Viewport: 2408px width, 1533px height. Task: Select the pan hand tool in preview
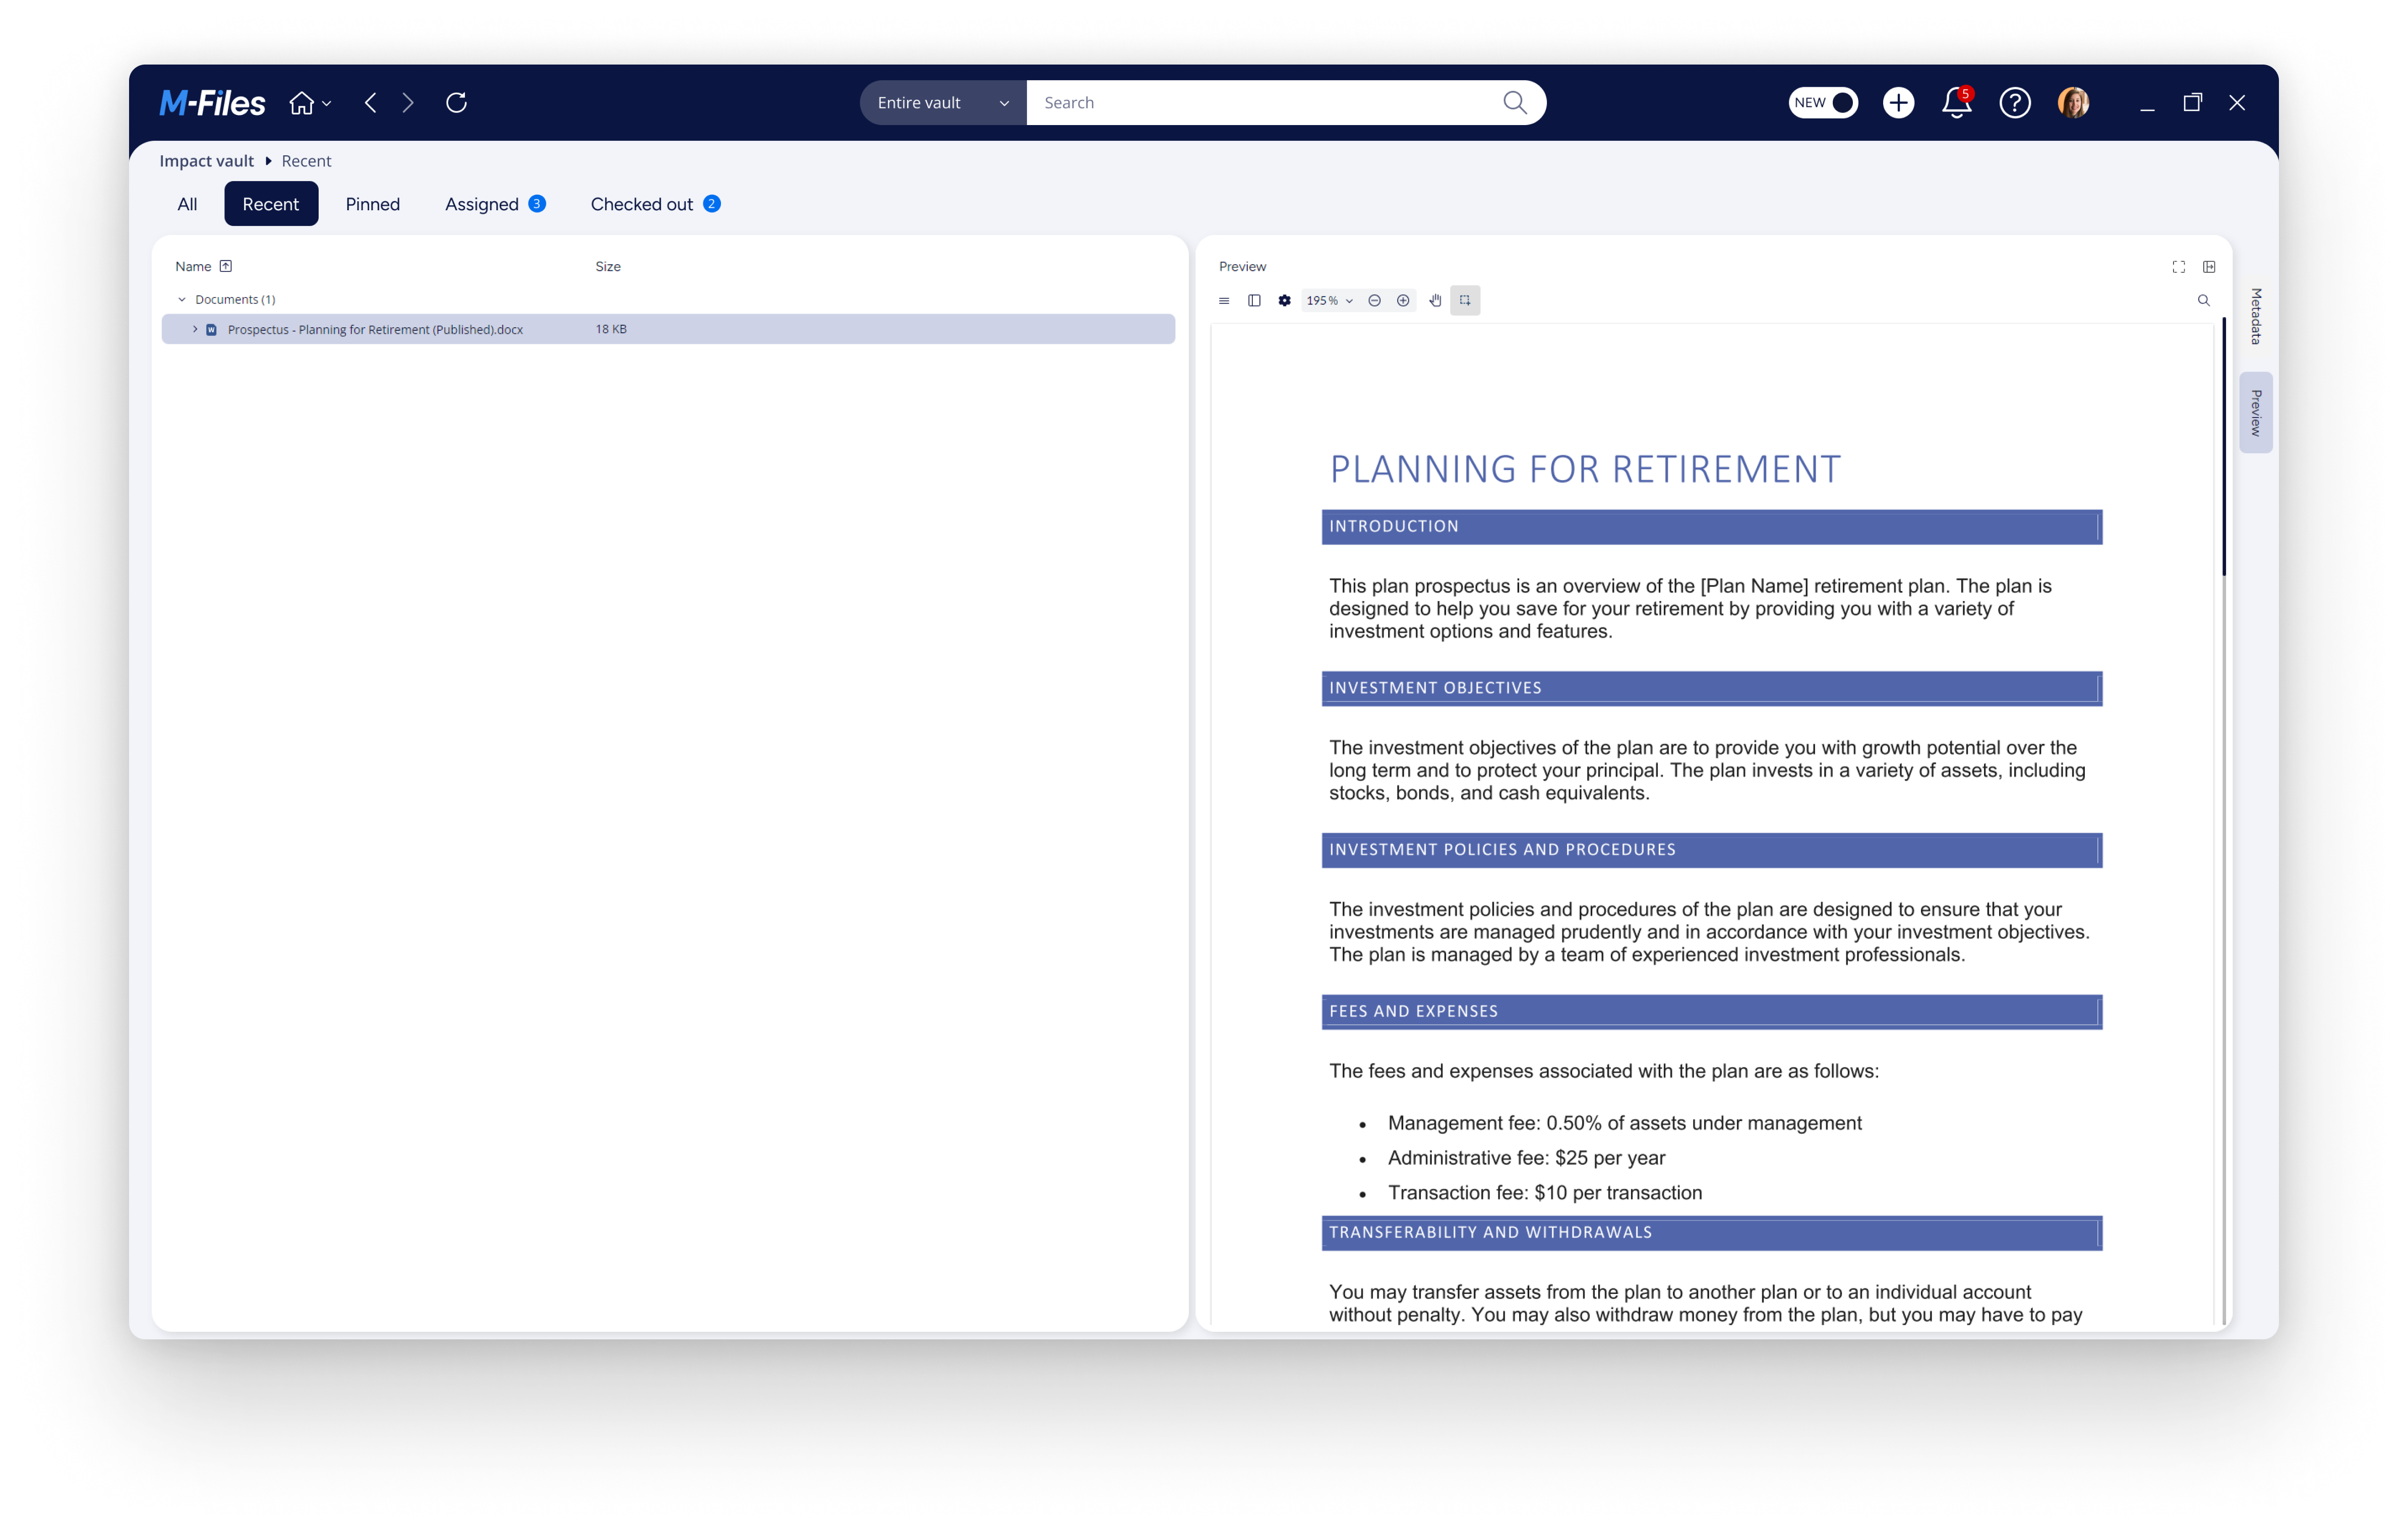(1435, 300)
